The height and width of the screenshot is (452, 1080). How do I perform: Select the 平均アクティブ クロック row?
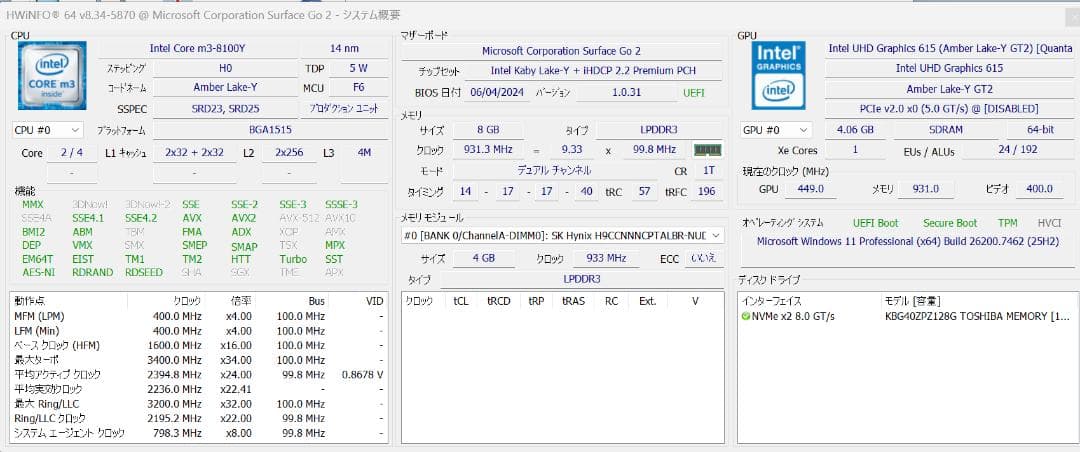click(x=198, y=375)
